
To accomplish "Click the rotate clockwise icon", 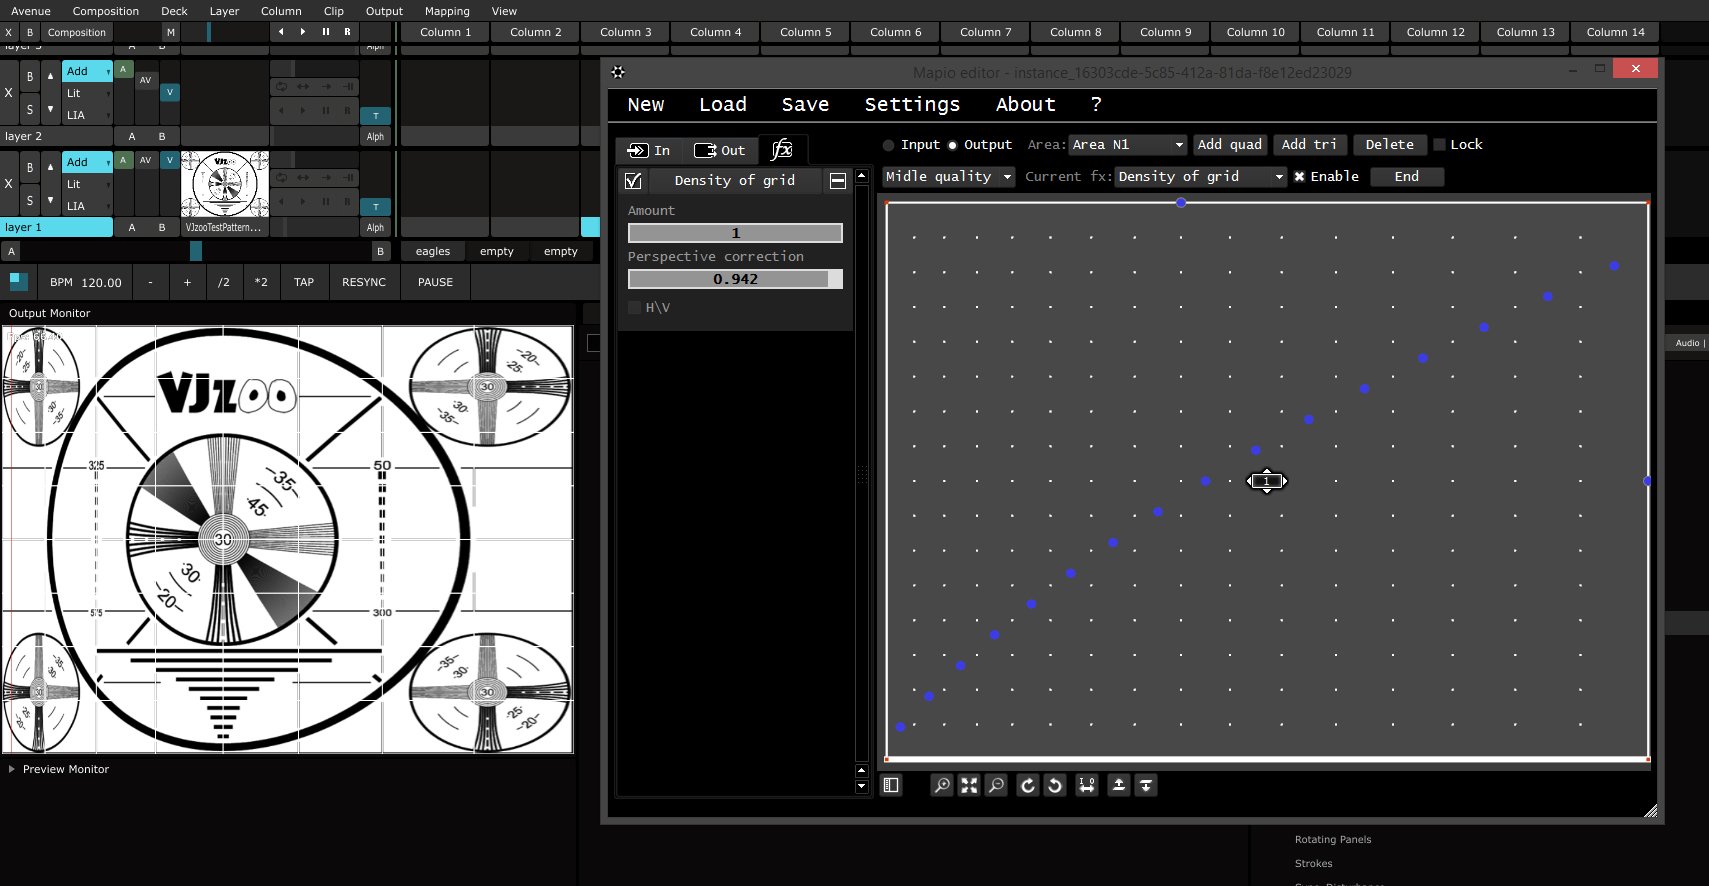I will click(1027, 786).
